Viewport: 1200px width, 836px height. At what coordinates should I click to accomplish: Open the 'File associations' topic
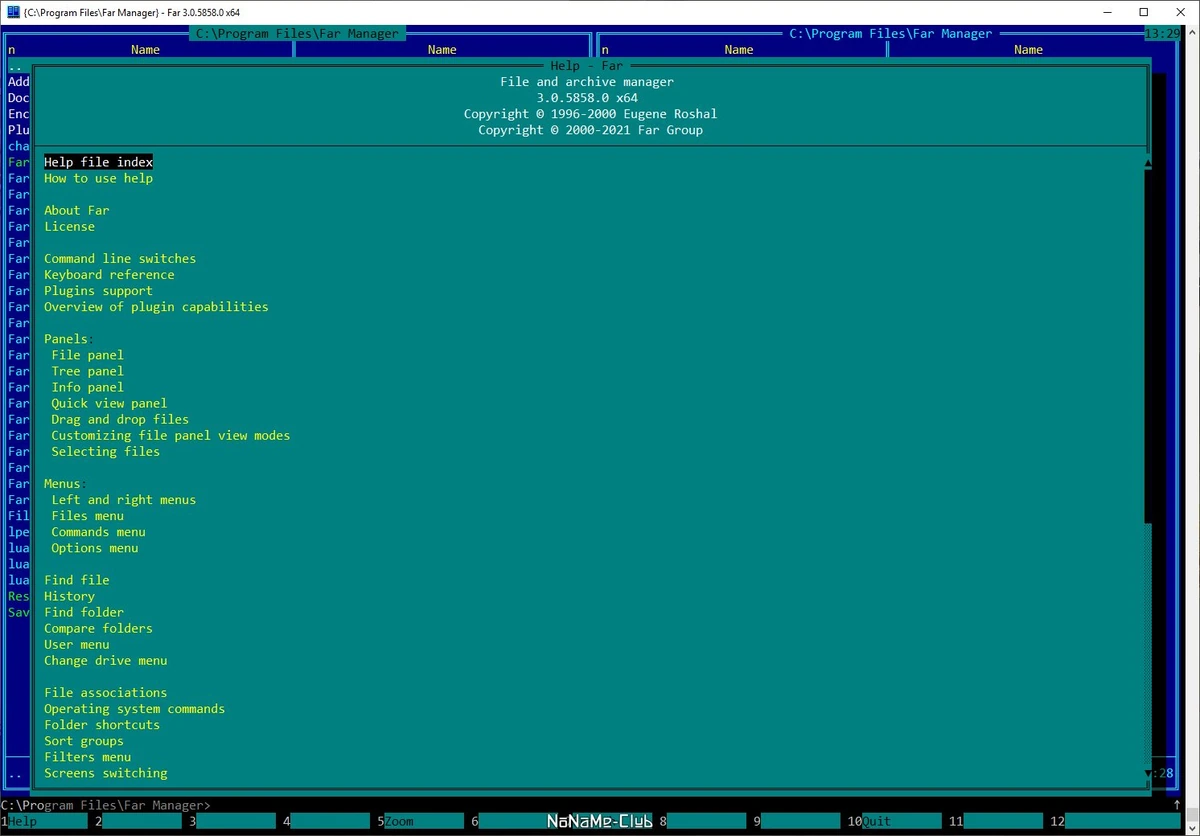tap(105, 692)
